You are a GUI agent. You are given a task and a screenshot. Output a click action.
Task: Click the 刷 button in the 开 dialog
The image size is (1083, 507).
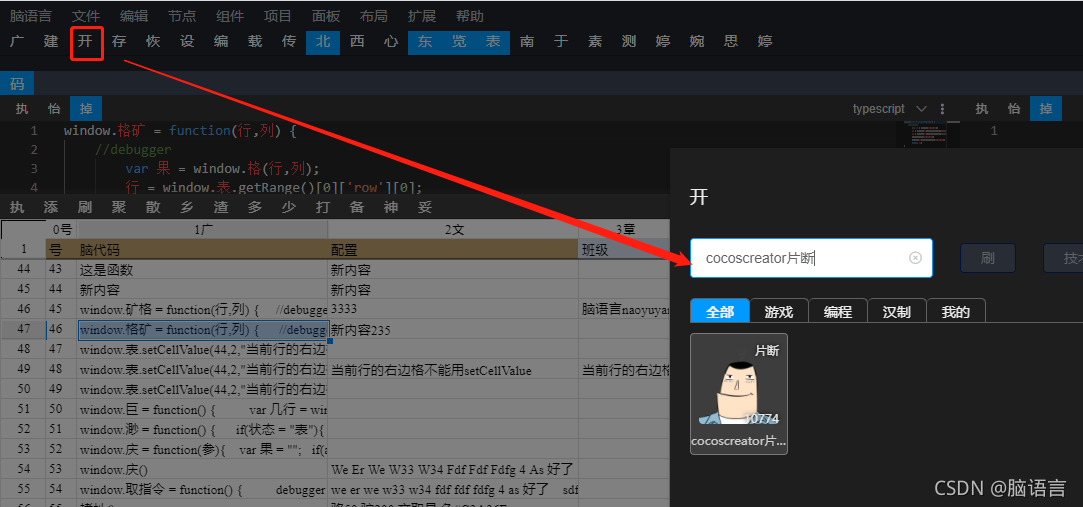point(988,258)
